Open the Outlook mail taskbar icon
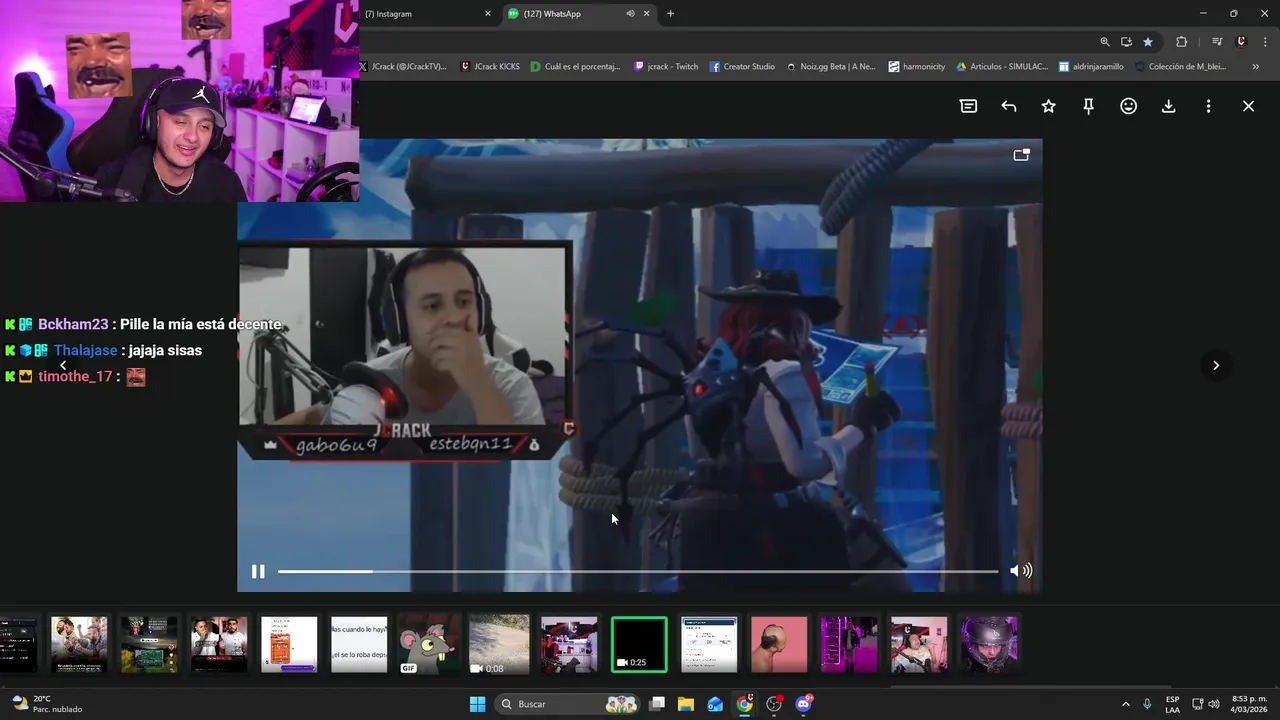 (715, 704)
